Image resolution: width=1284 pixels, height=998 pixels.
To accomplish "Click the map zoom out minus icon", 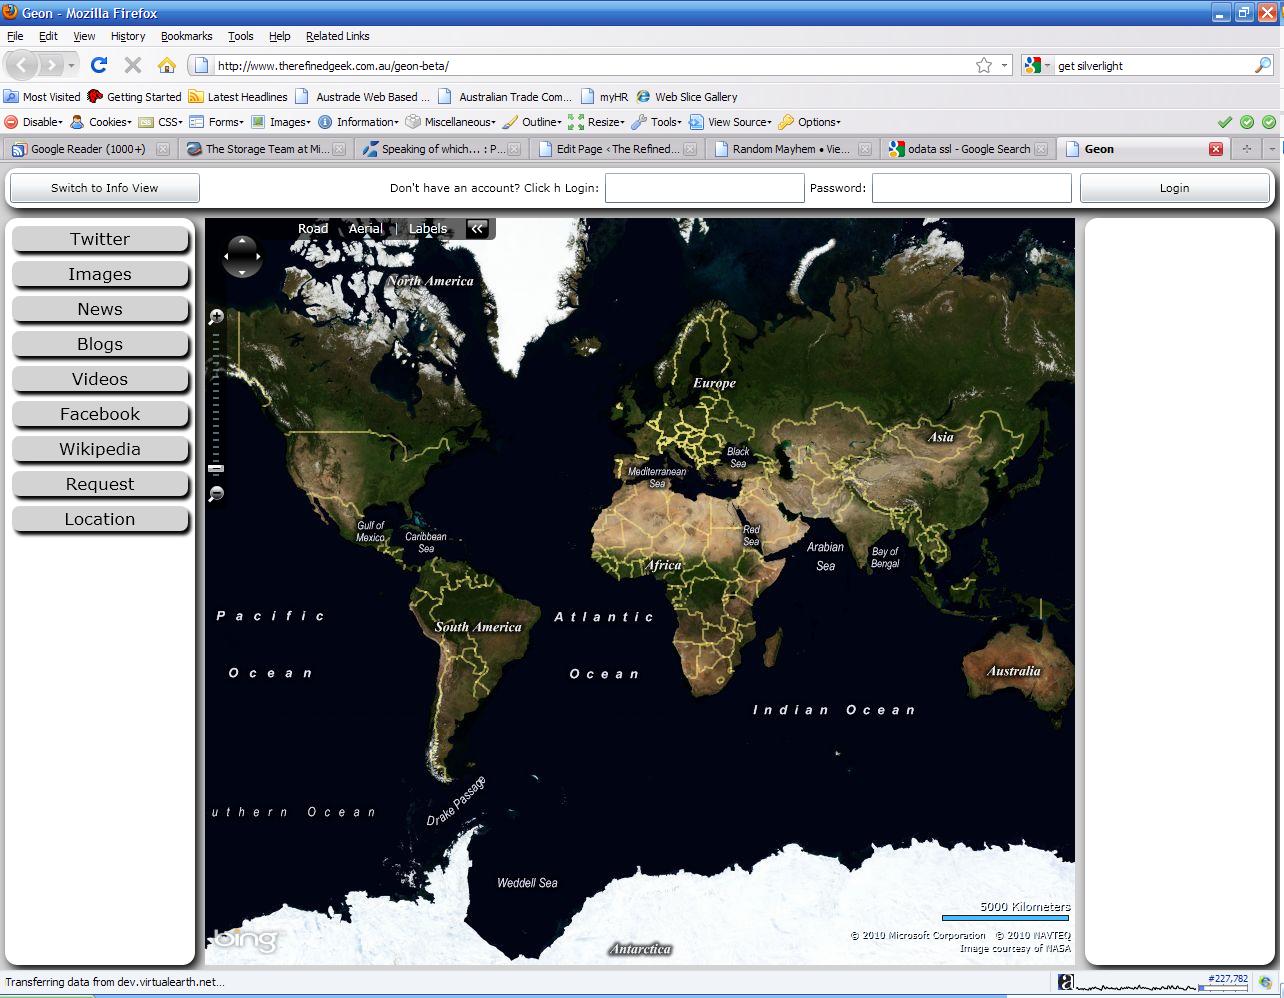I will 216,494.
